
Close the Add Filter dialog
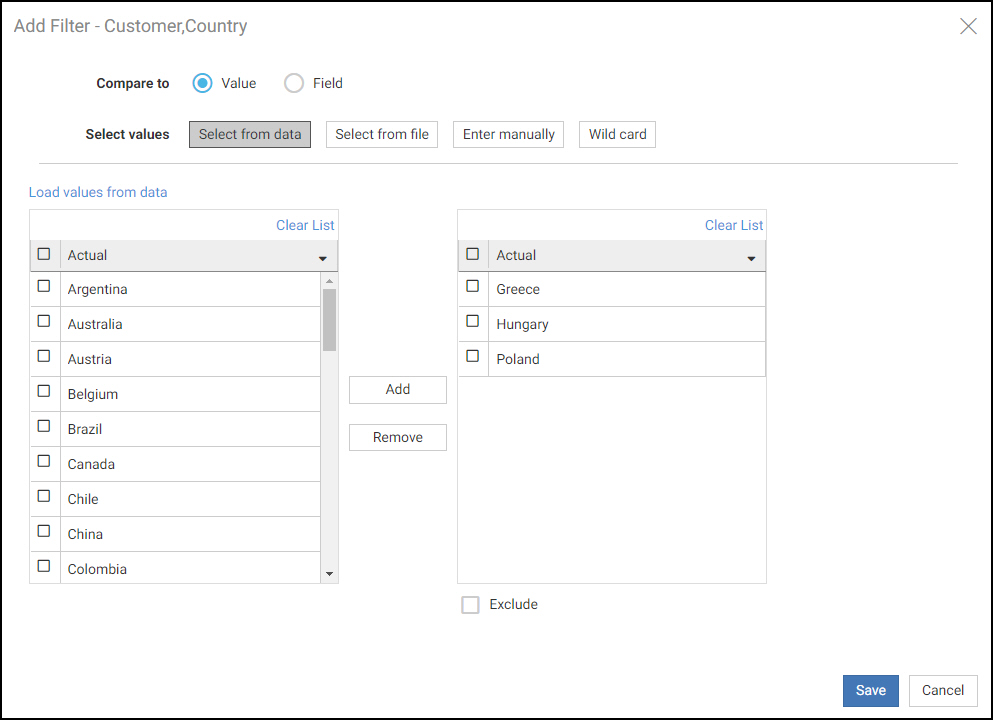pyautogui.click(x=967, y=26)
